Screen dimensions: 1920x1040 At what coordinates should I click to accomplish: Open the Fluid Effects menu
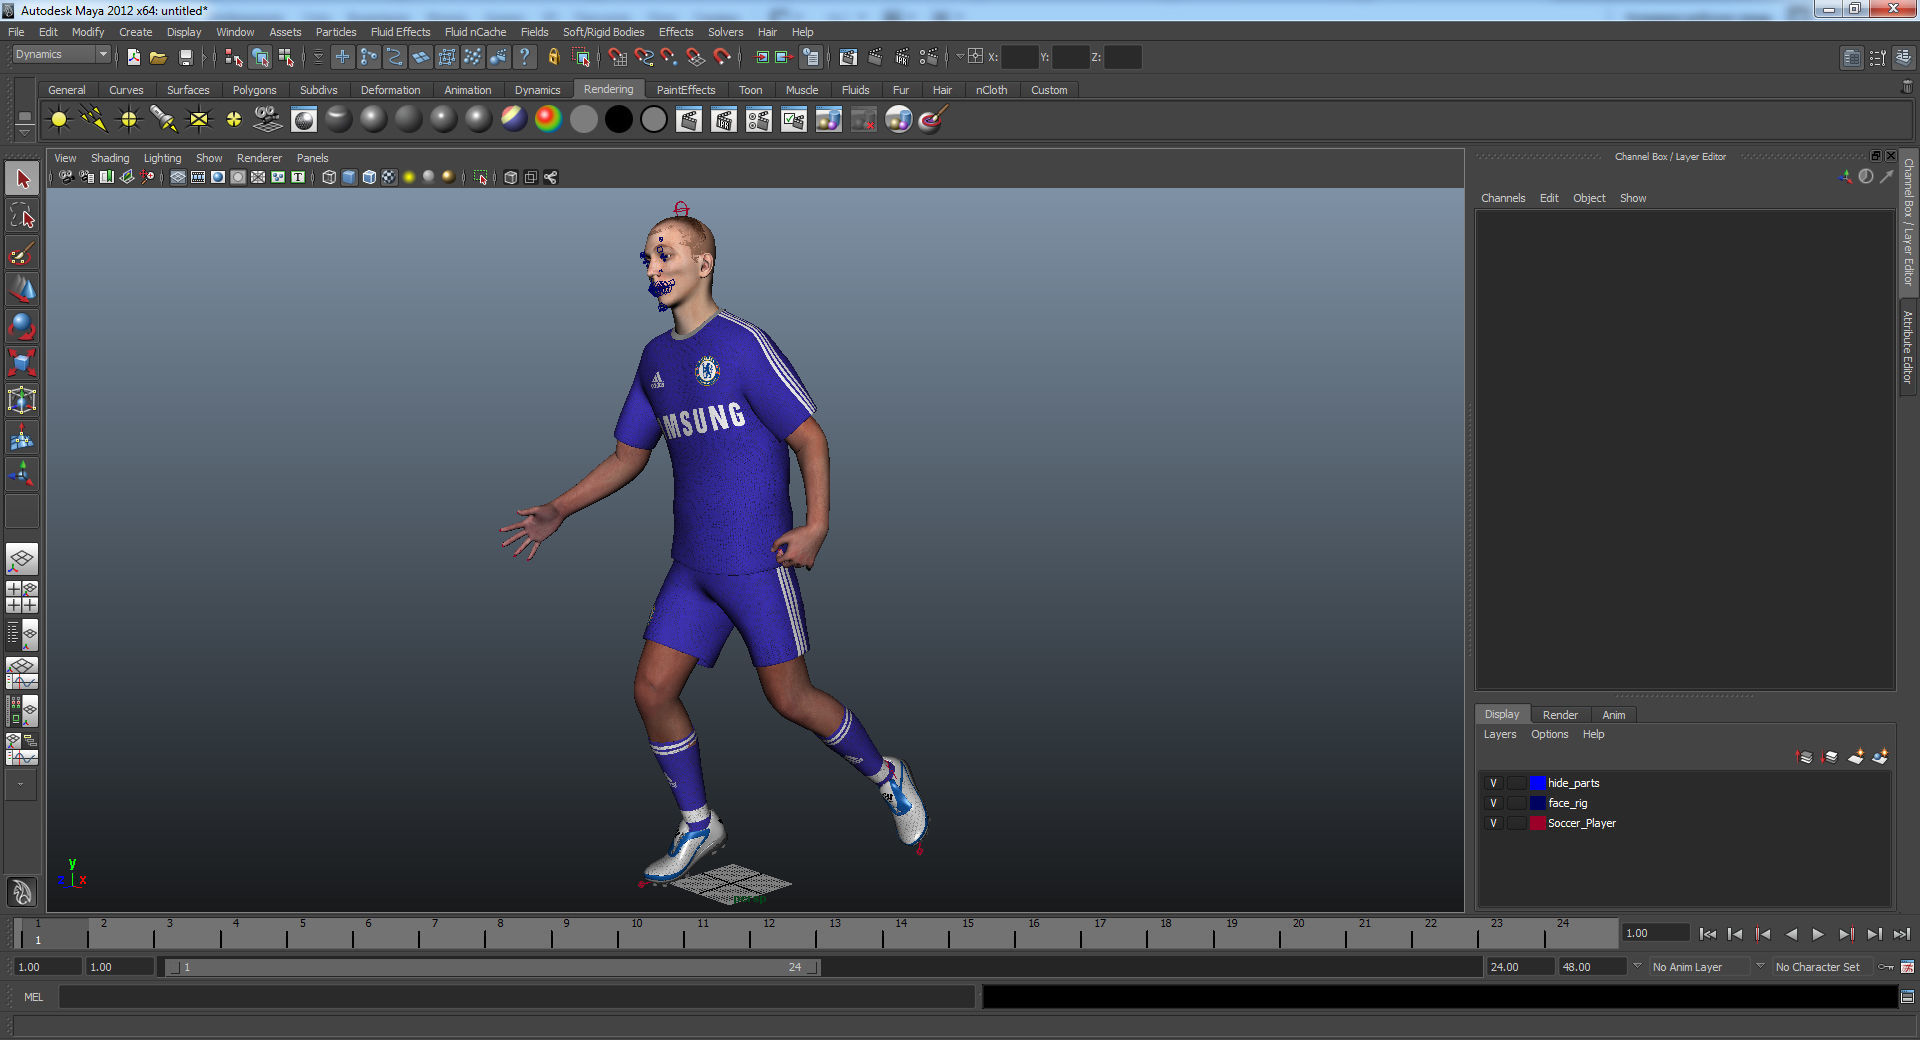tap(400, 32)
